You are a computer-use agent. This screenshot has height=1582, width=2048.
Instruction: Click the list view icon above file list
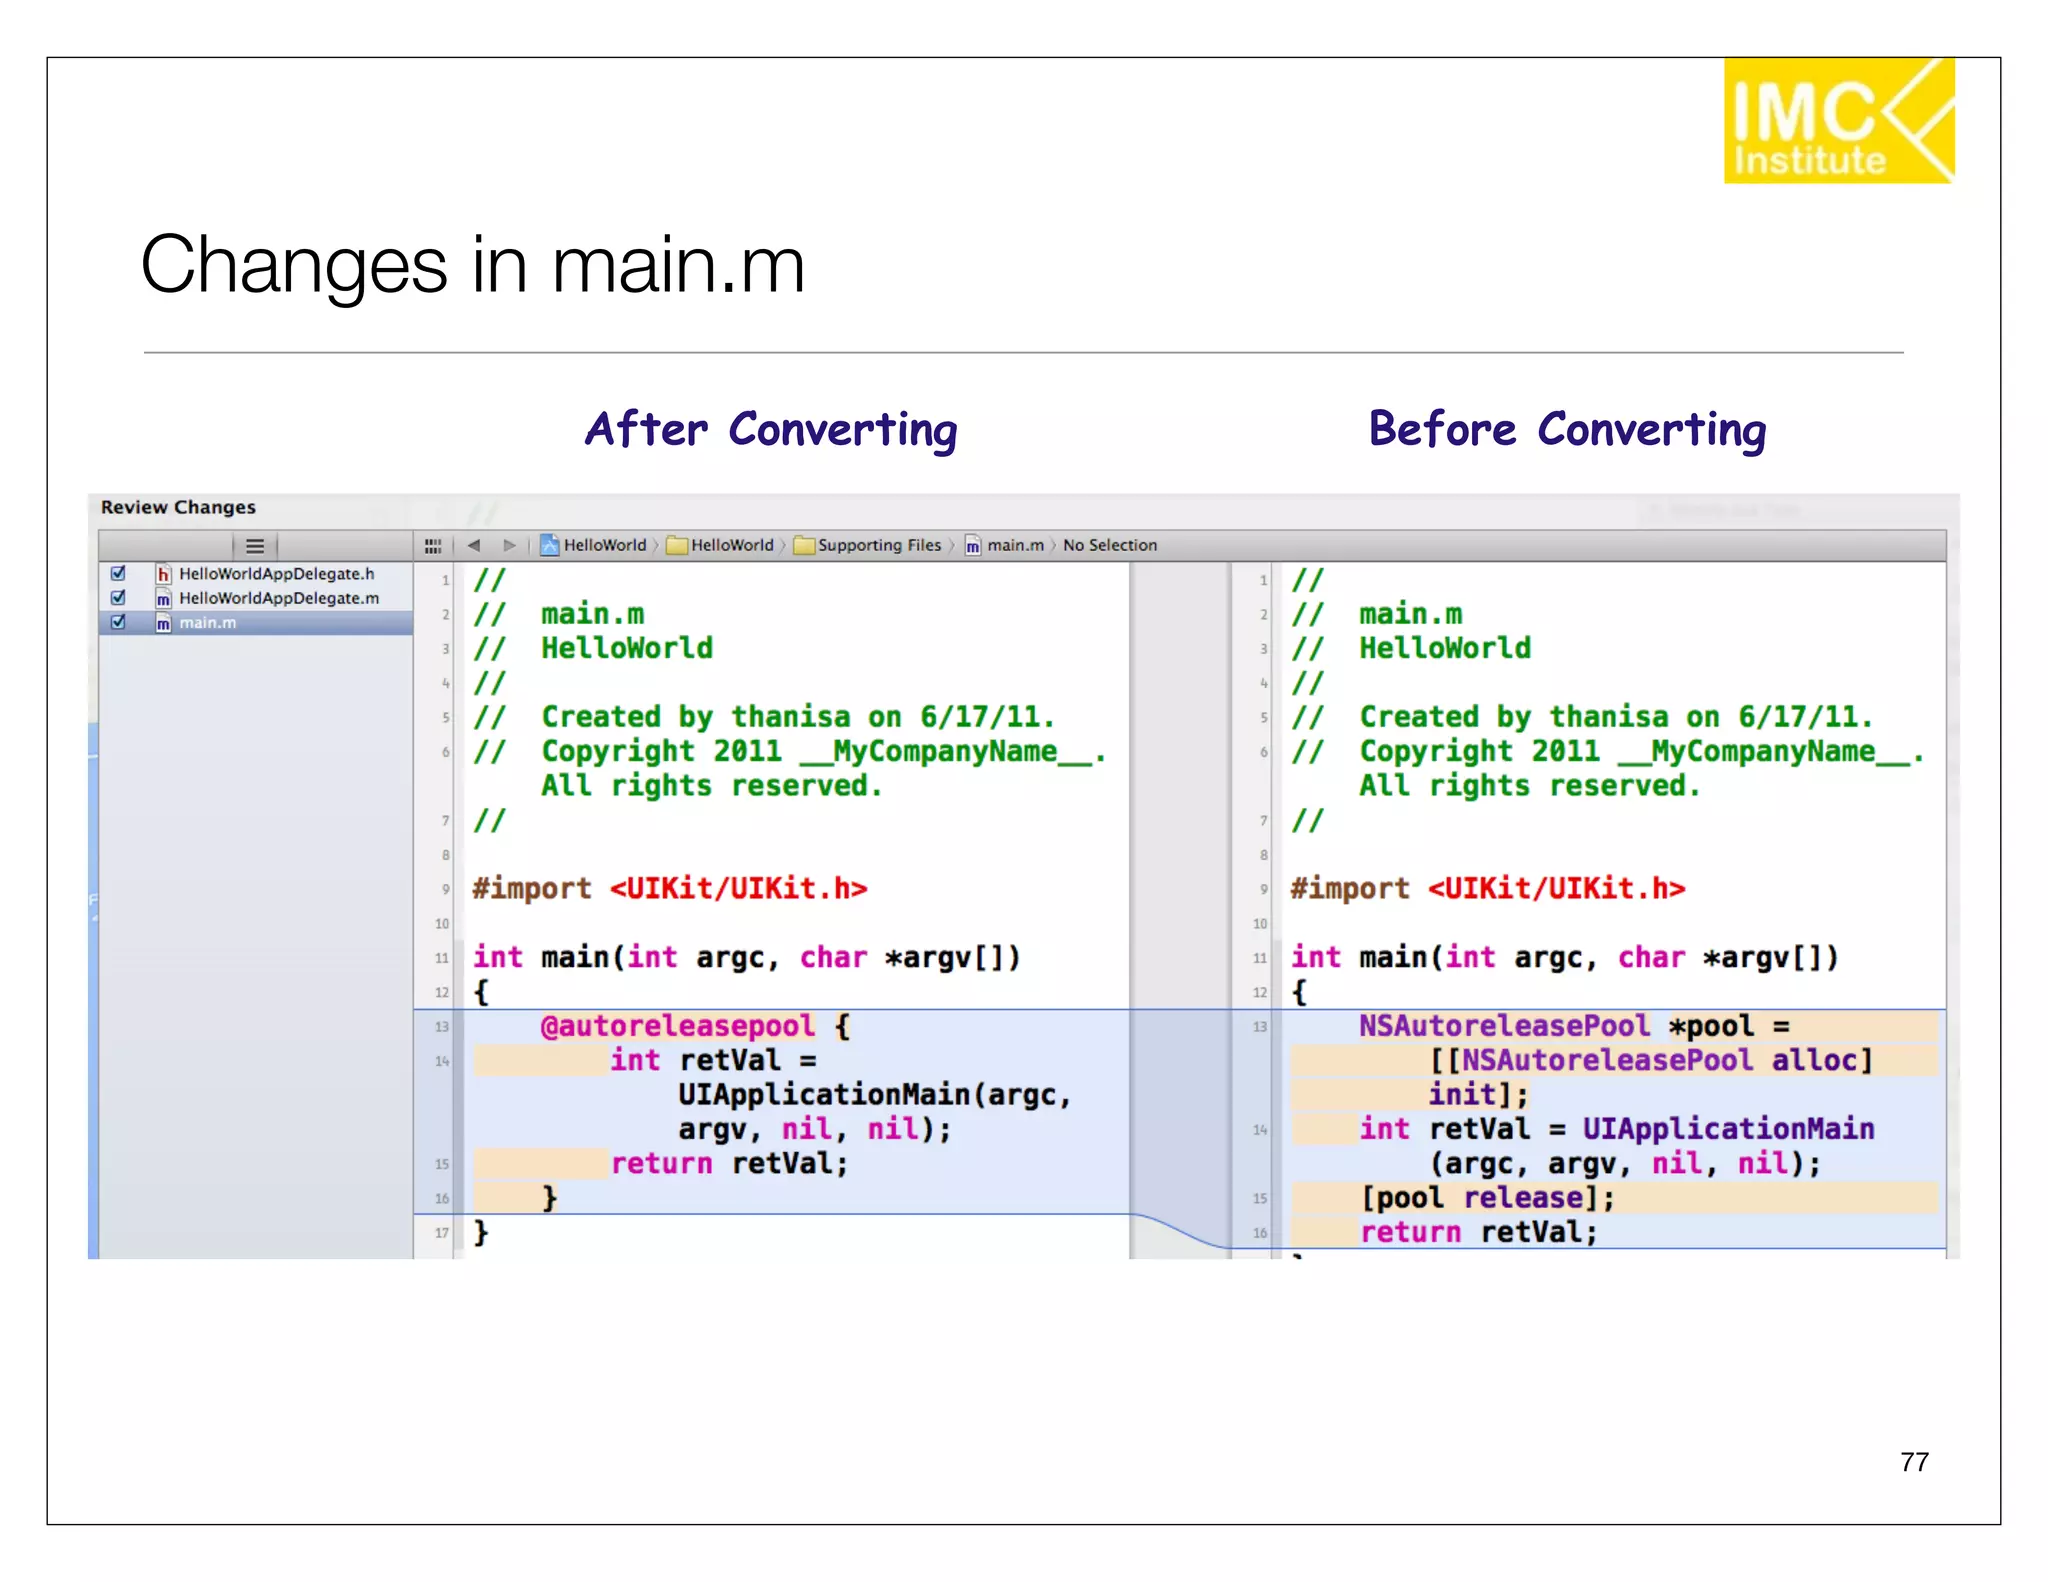[255, 546]
